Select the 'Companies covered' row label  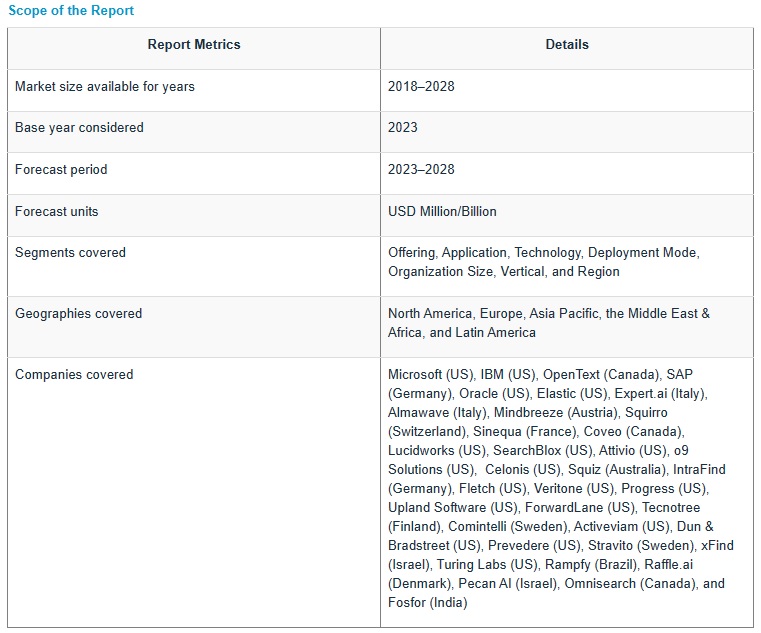[74, 375]
